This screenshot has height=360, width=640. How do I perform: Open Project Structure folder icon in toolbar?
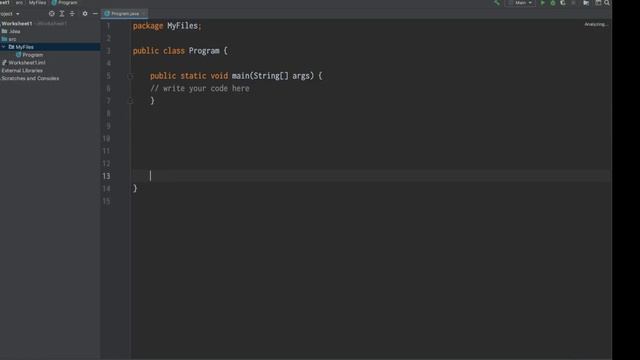pos(586,3)
